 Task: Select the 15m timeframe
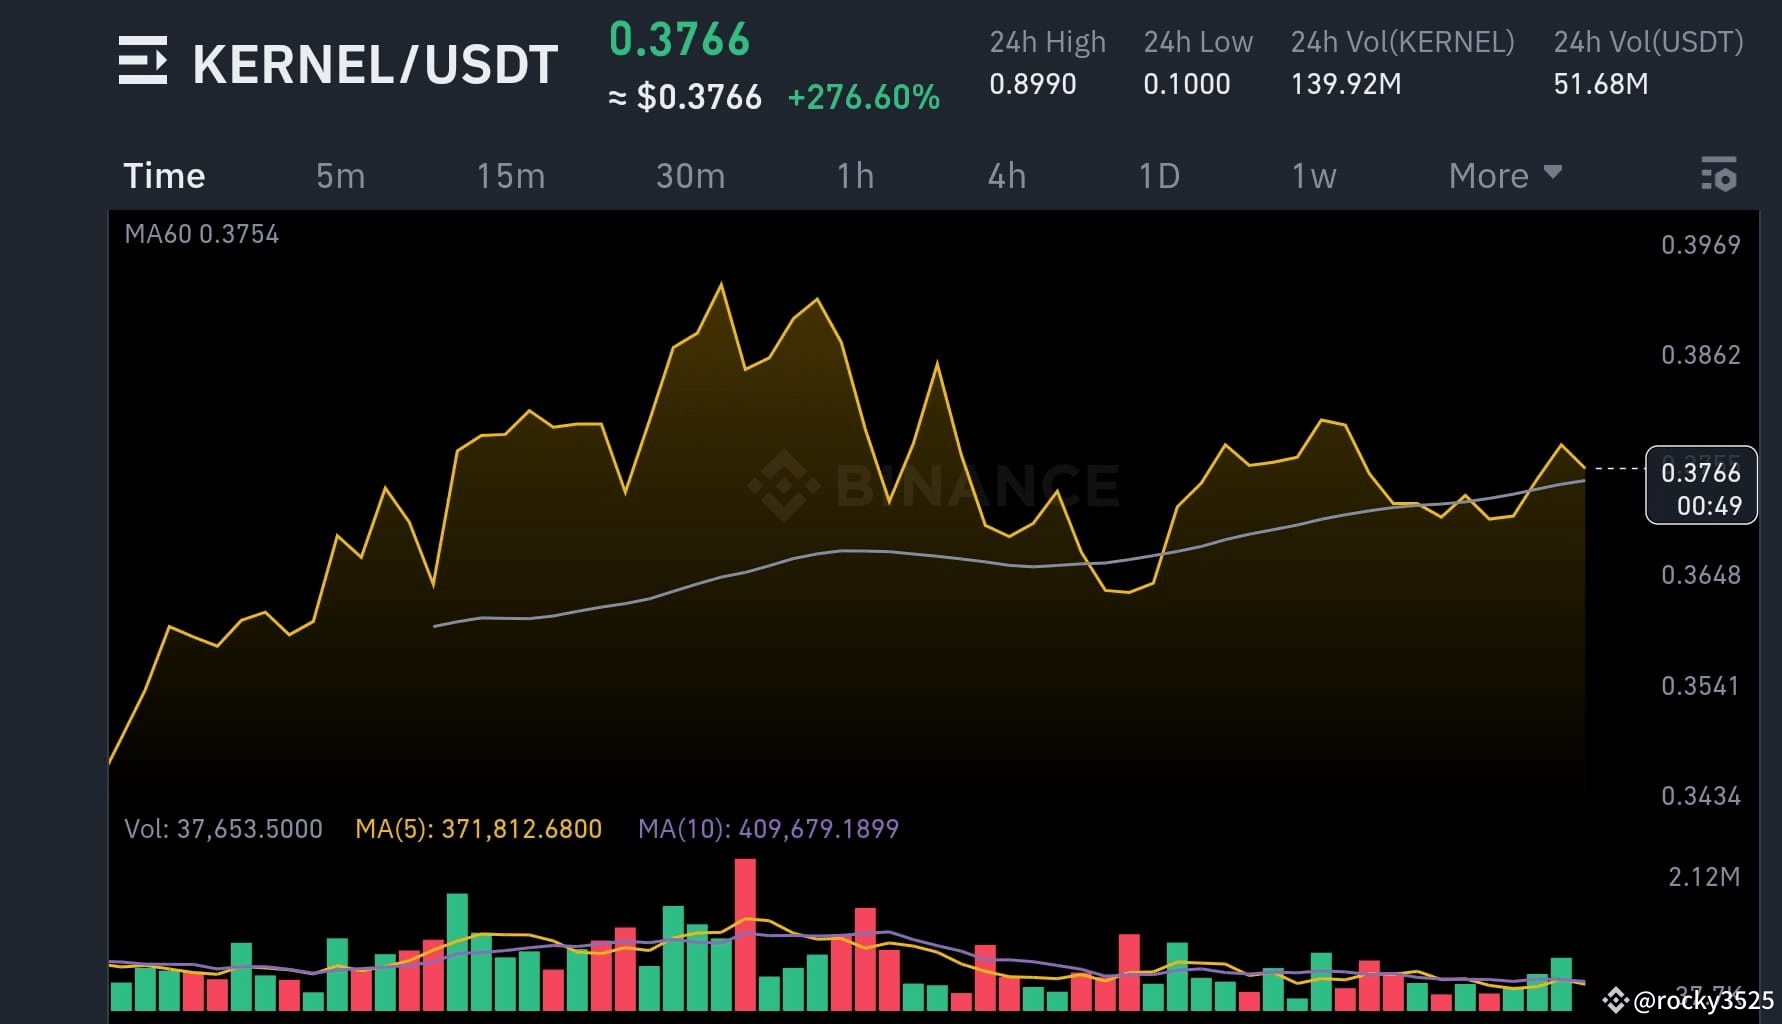click(x=510, y=175)
